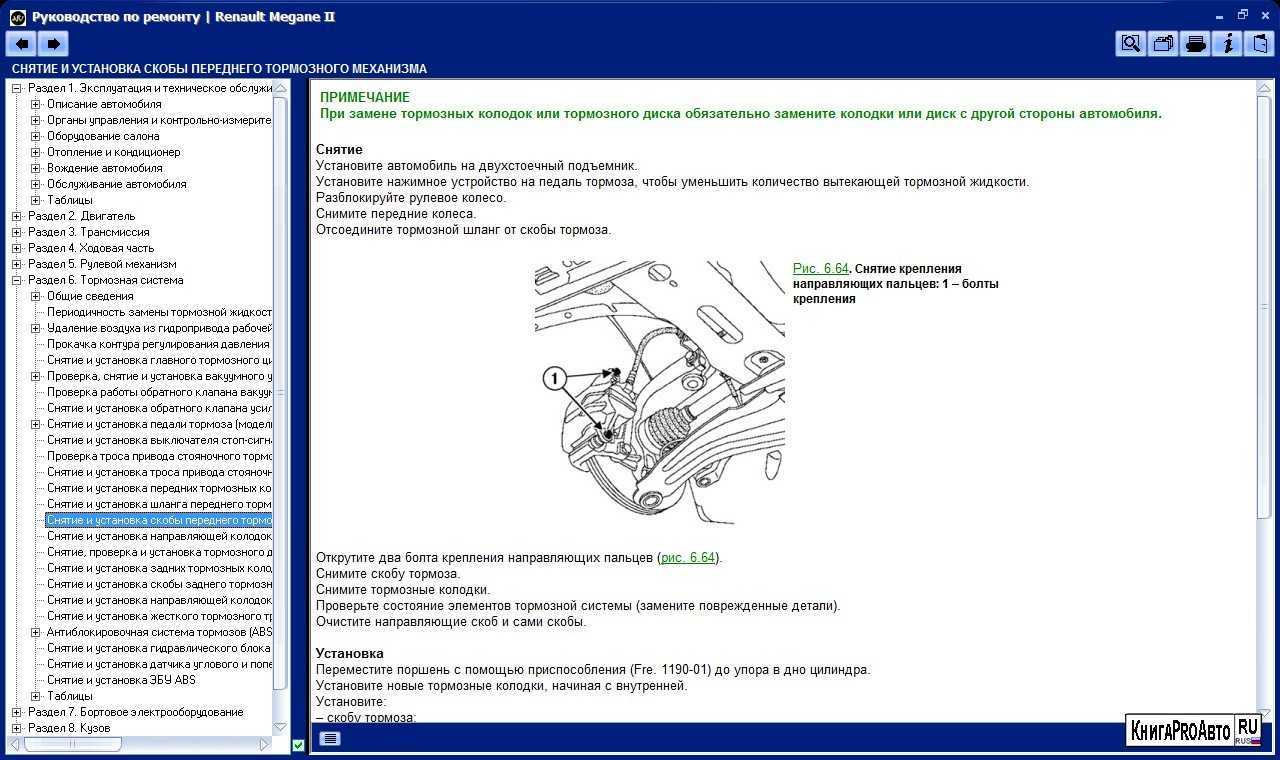
Task: Expand Раздел 7. Бортовое электрооборудование
Action: pos(17,712)
